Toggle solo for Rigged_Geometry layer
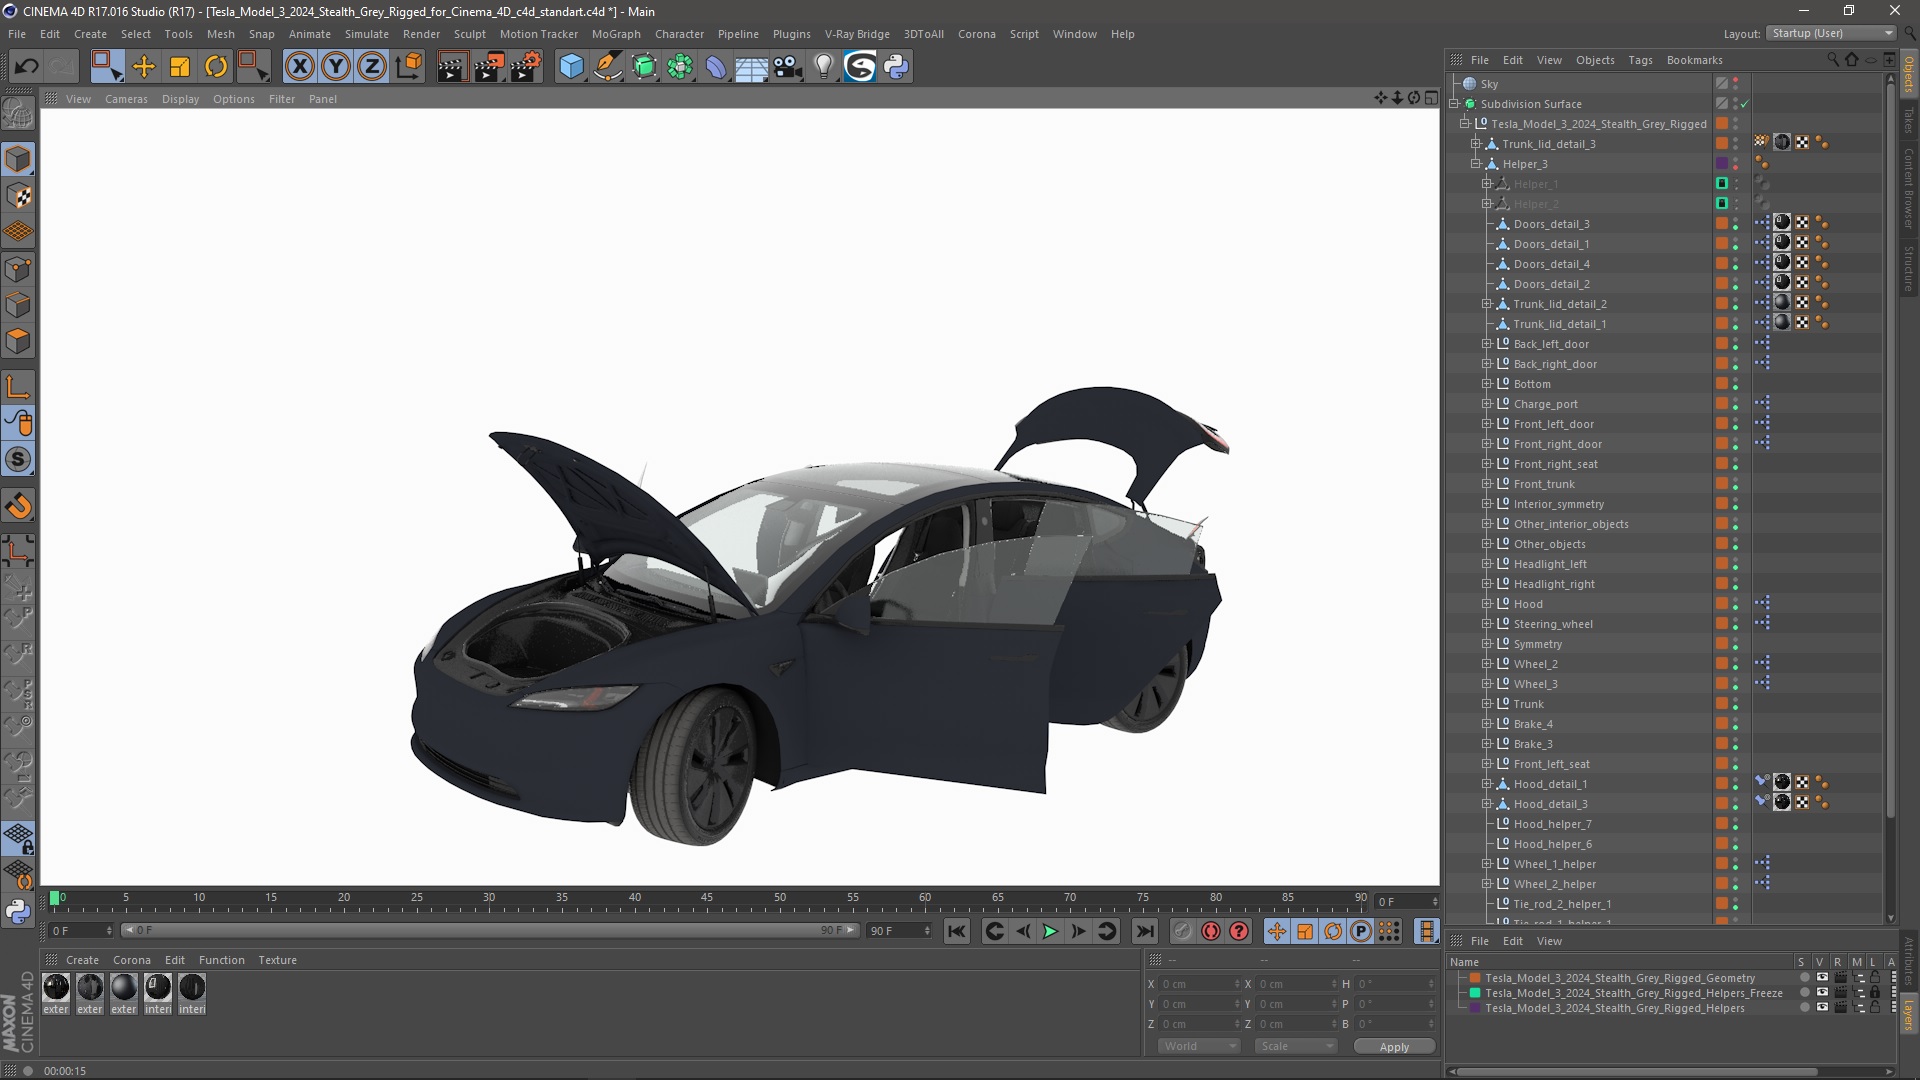Image resolution: width=1920 pixels, height=1080 pixels. coord(1804,978)
